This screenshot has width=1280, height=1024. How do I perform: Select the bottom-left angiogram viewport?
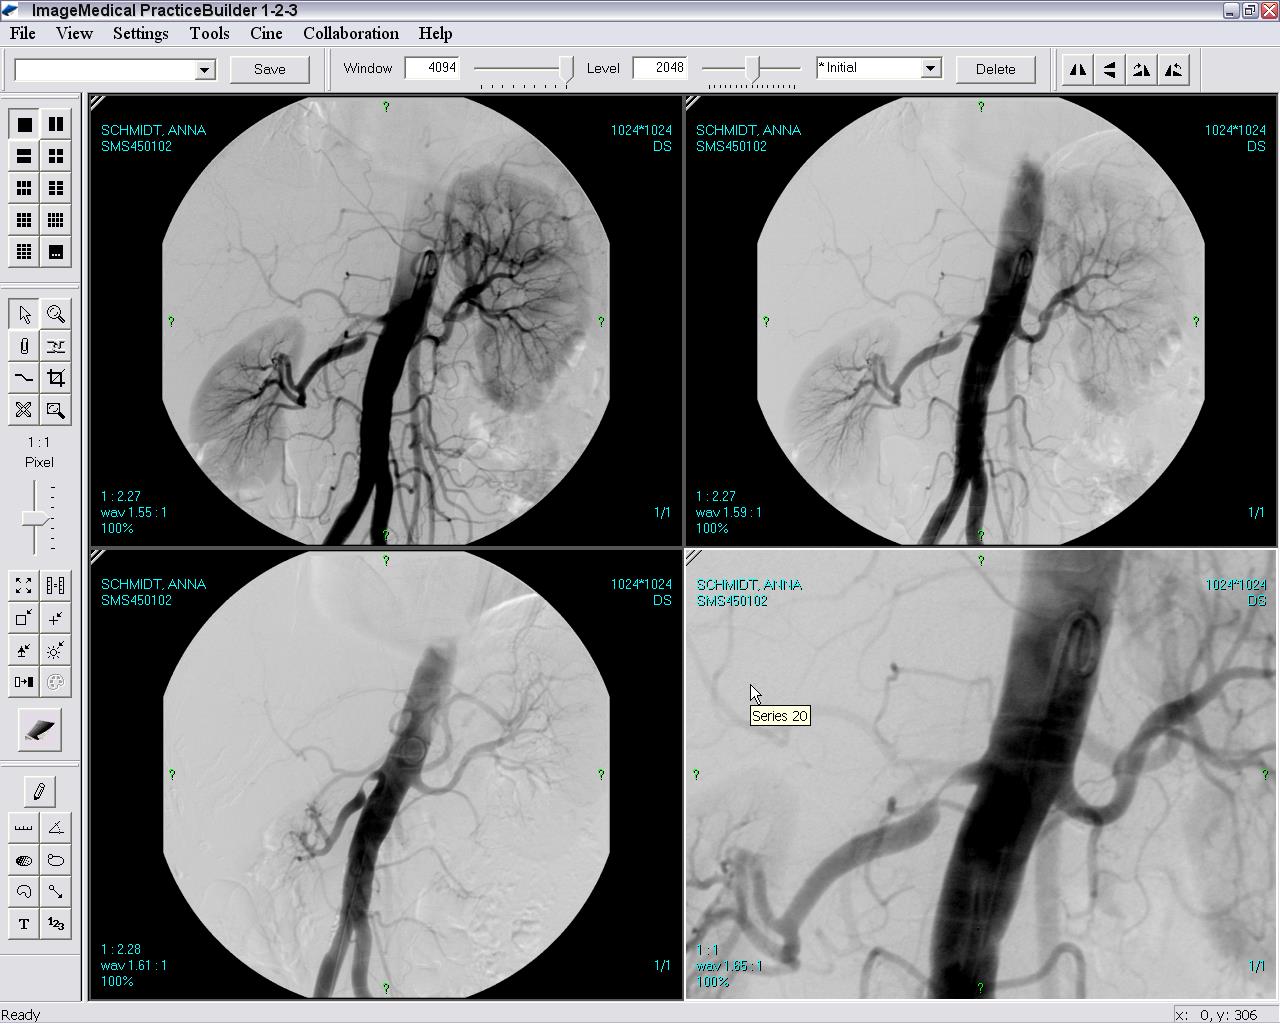386,774
